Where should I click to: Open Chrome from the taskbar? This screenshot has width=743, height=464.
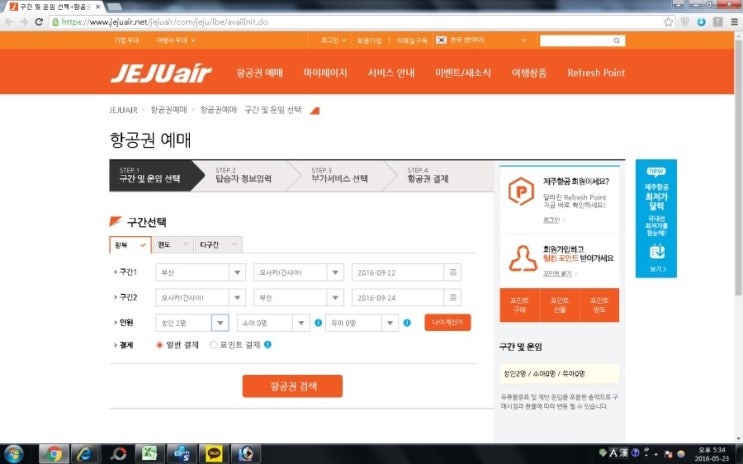[54, 454]
